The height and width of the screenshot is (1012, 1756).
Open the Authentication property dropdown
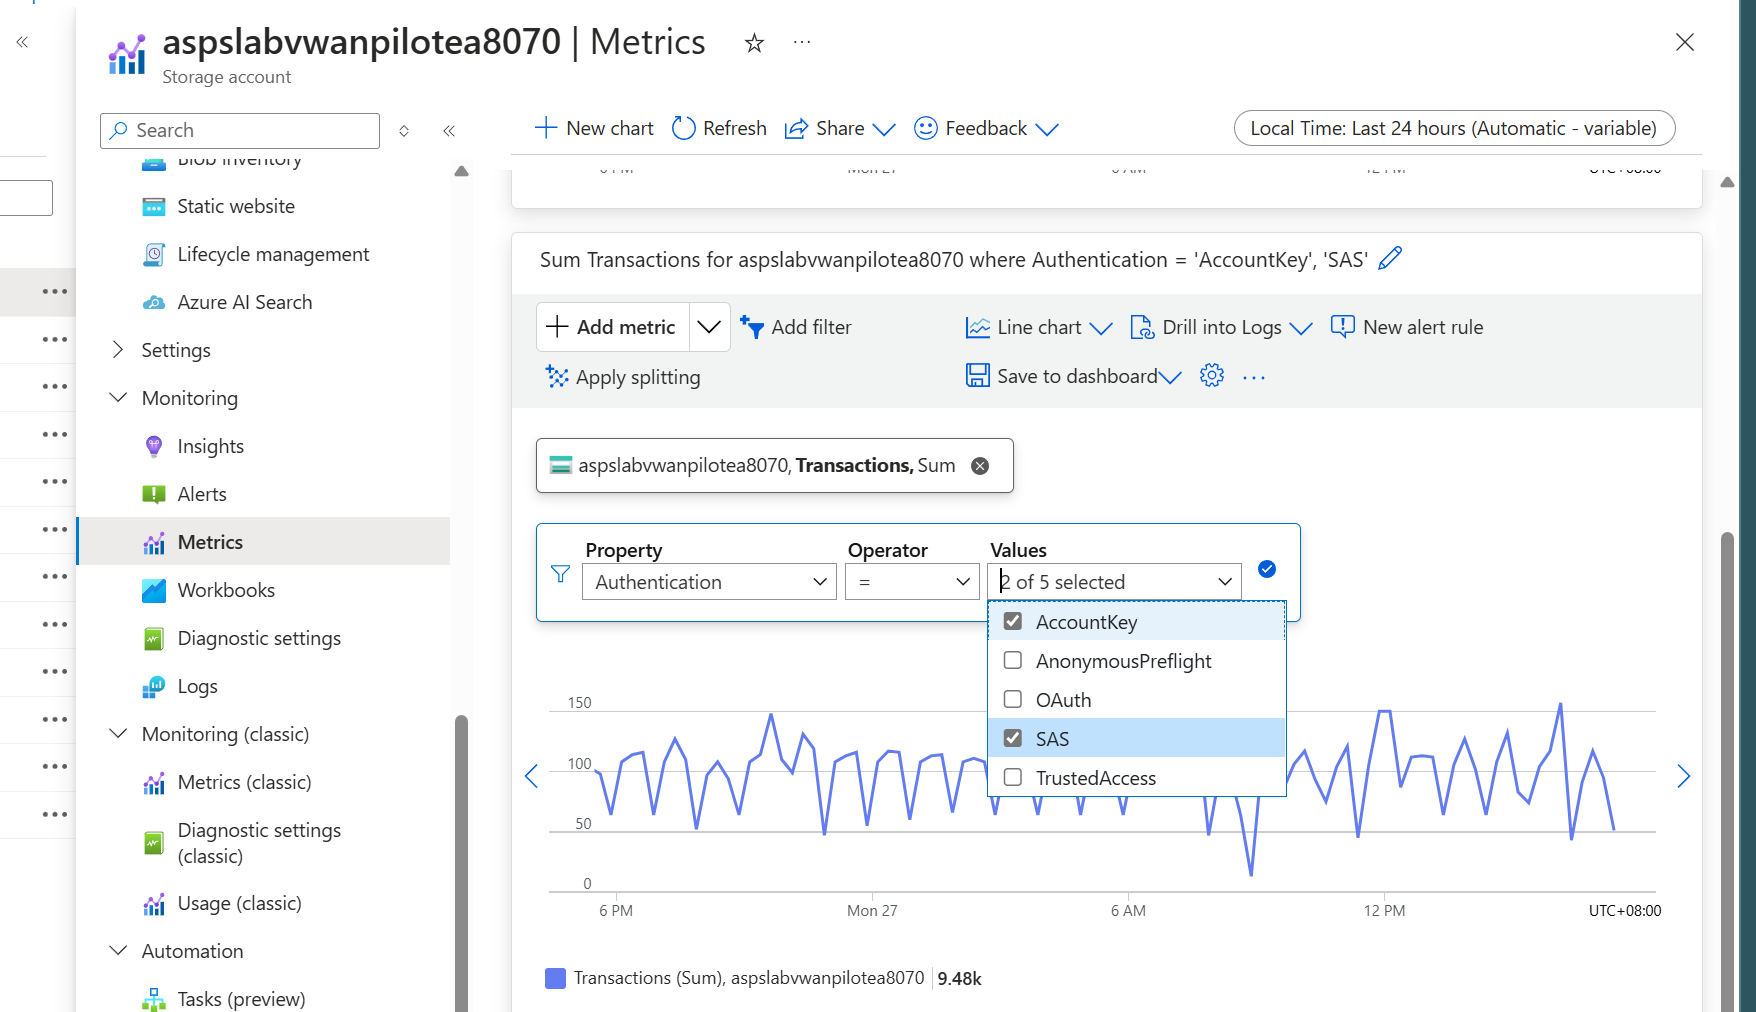click(x=709, y=582)
